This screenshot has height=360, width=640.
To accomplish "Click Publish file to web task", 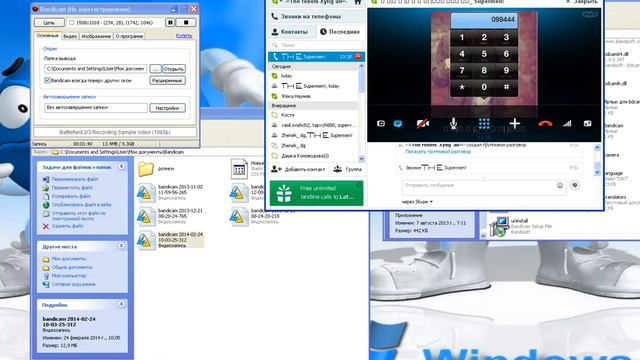I will (x=81, y=204).
